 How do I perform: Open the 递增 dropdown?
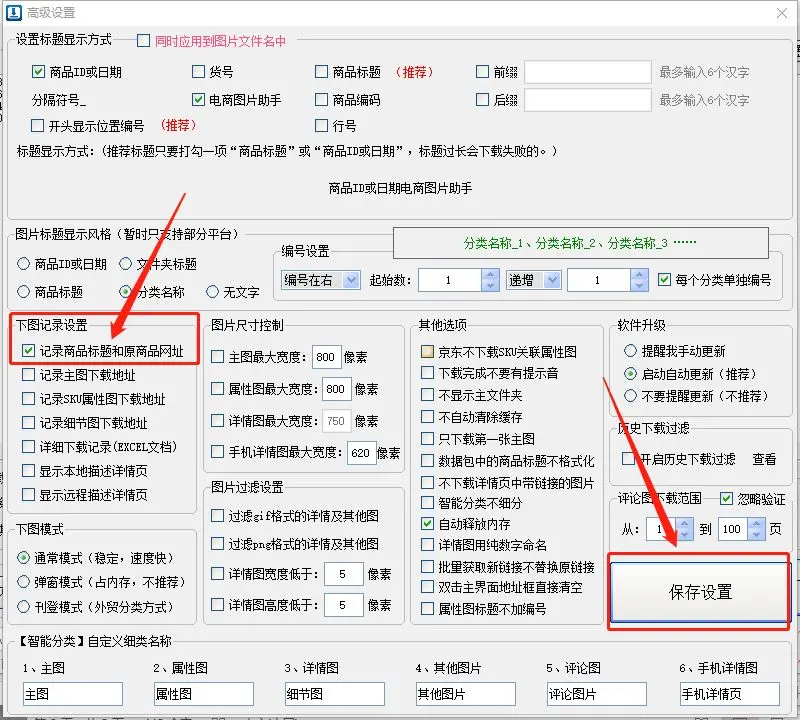(x=533, y=281)
